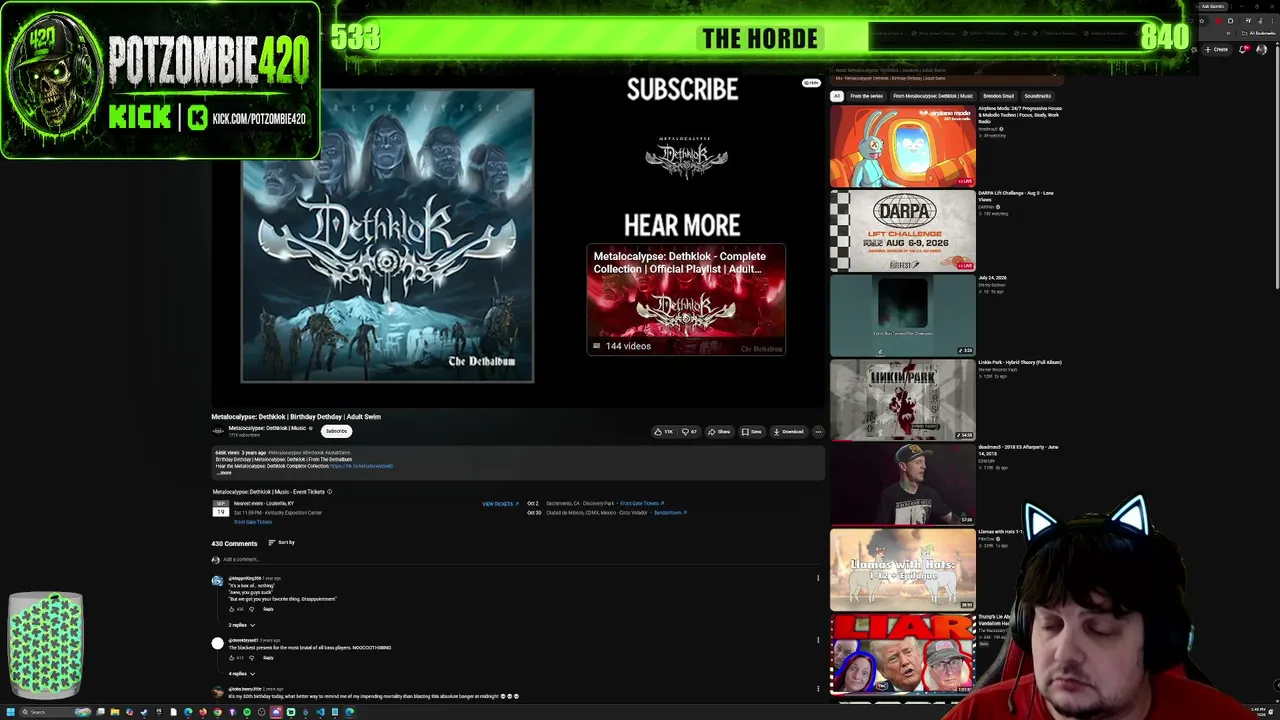1280x720 pixels.
Task: Open File Explorer from the taskbar
Action: (115, 712)
